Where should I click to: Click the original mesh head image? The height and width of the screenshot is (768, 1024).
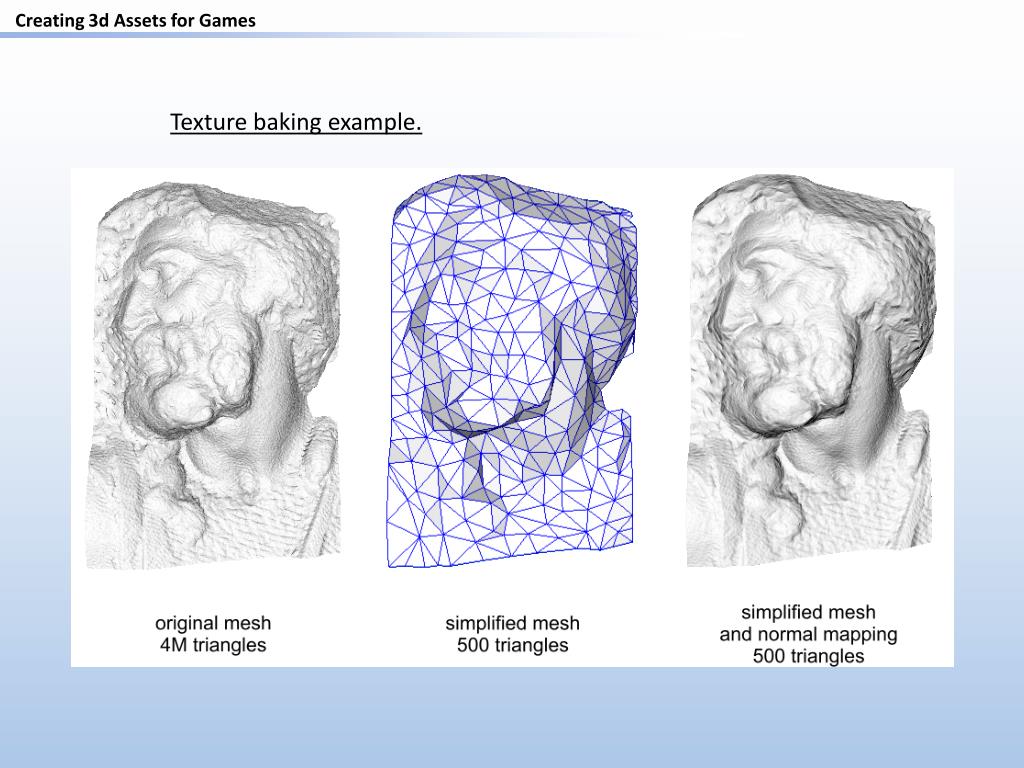213,376
